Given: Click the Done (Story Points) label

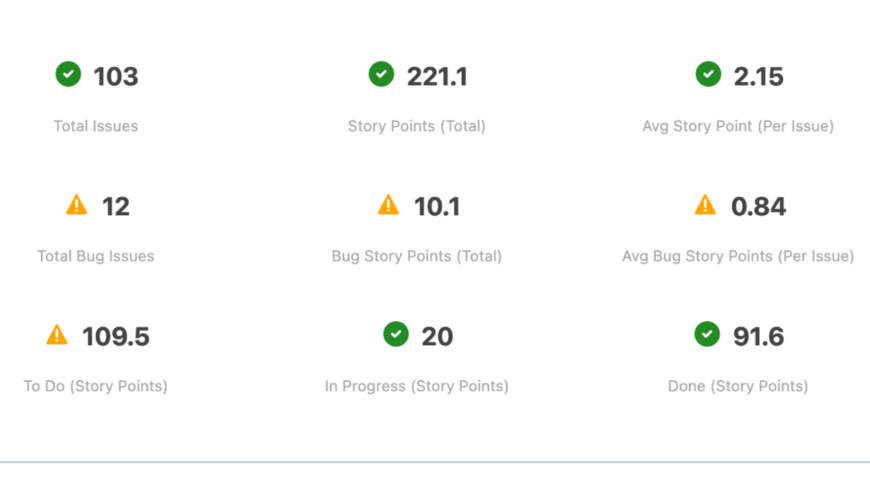Looking at the screenshot, I should 738,386.
